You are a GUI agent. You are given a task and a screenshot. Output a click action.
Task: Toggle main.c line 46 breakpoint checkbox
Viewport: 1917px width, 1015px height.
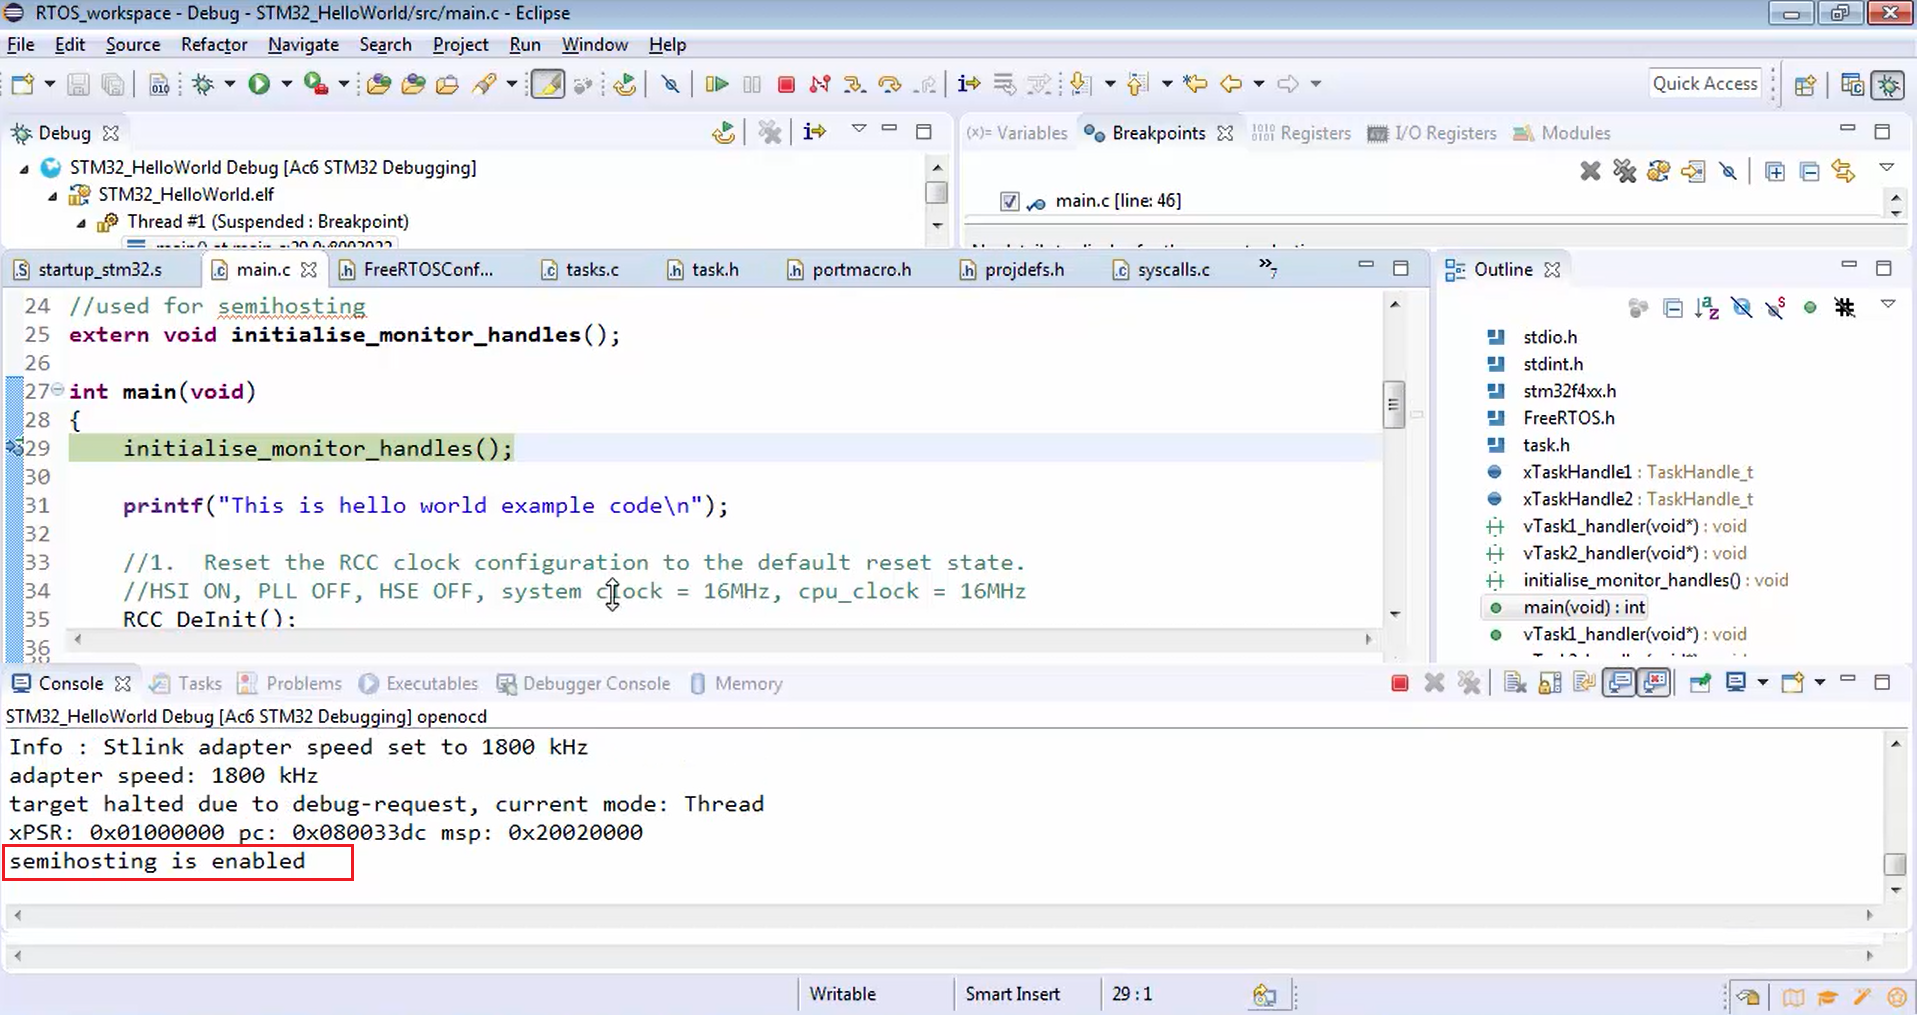1010,201
